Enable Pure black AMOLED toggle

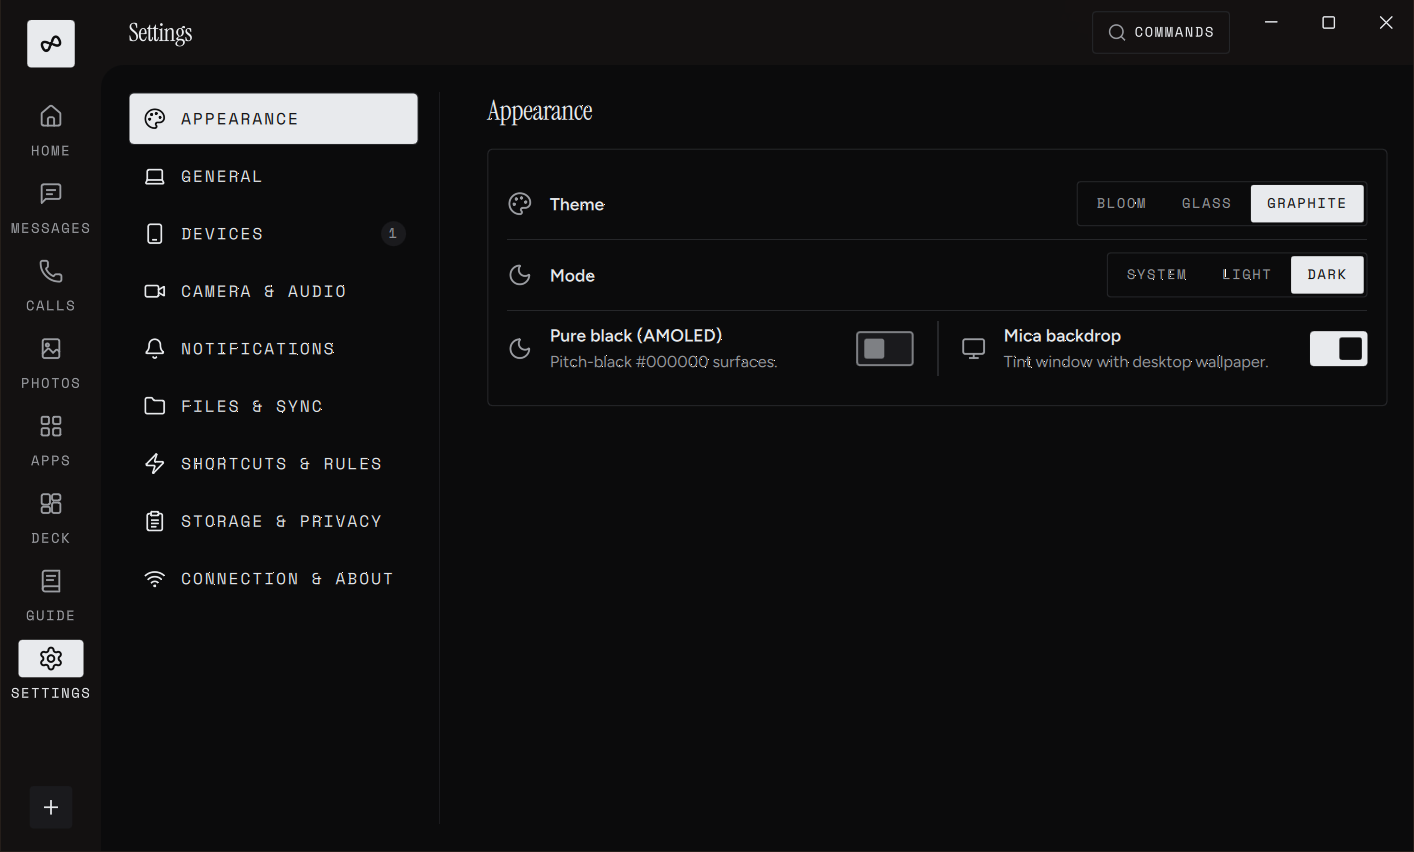coord(885,348)
